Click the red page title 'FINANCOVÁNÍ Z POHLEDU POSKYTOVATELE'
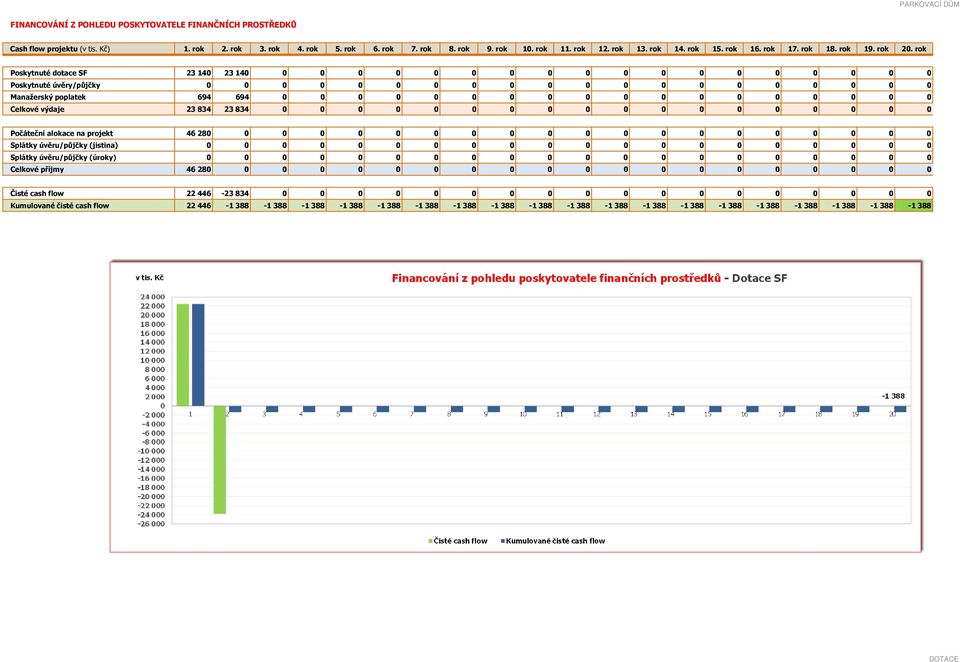960x662 pixels. click(153, 25)
